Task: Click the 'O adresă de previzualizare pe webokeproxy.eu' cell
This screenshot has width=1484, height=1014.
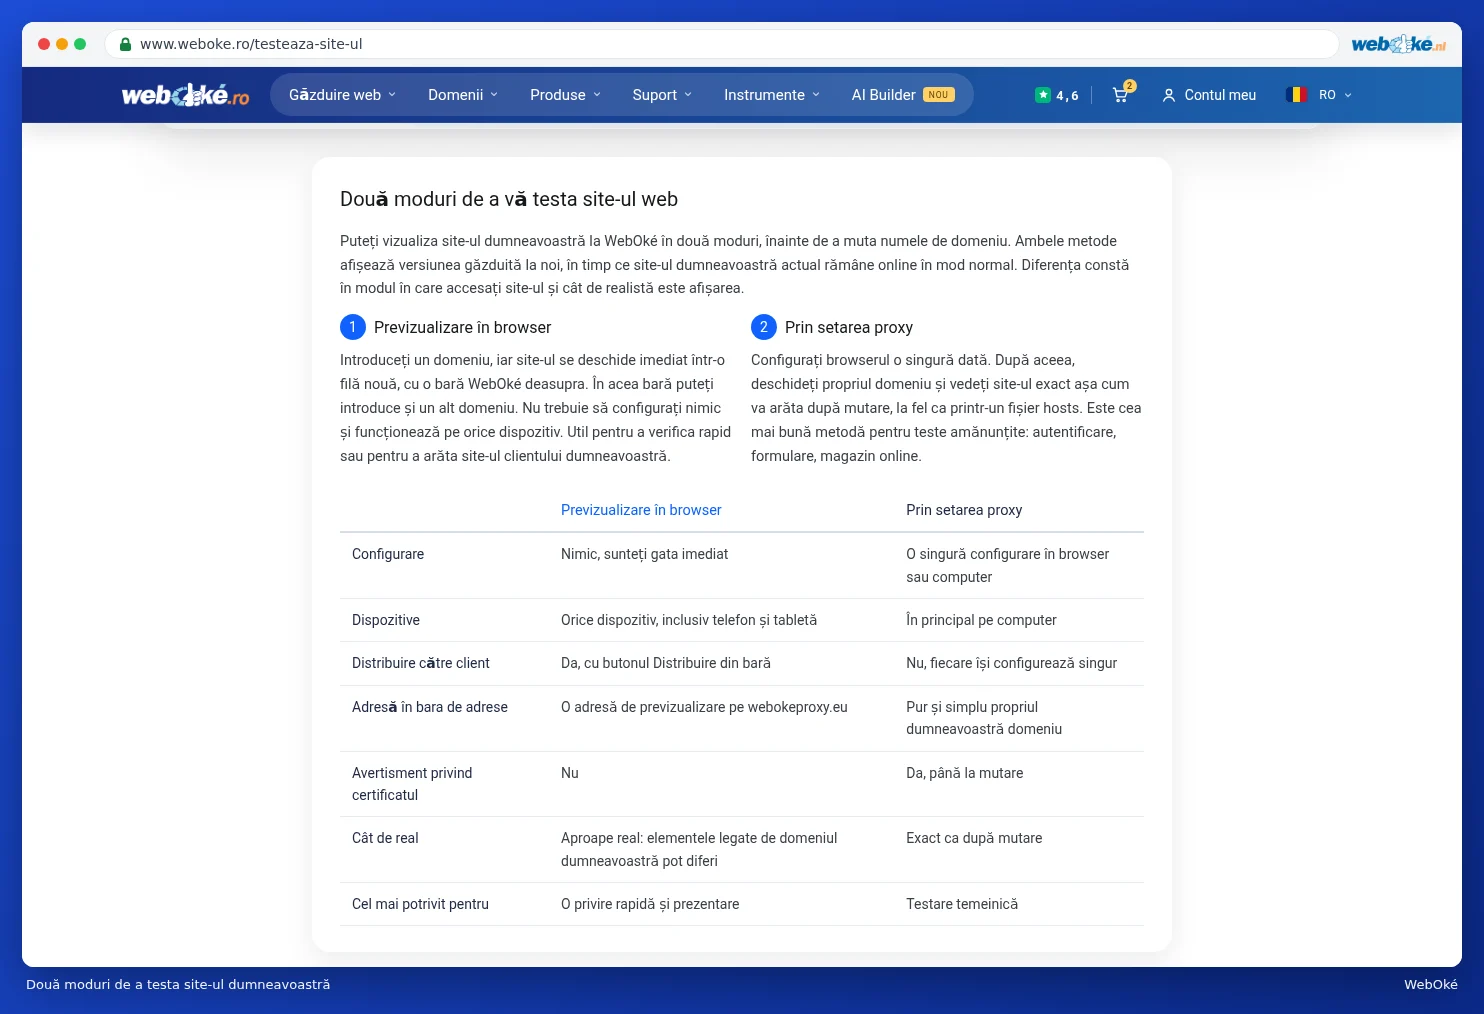Action: click(704, 707)
